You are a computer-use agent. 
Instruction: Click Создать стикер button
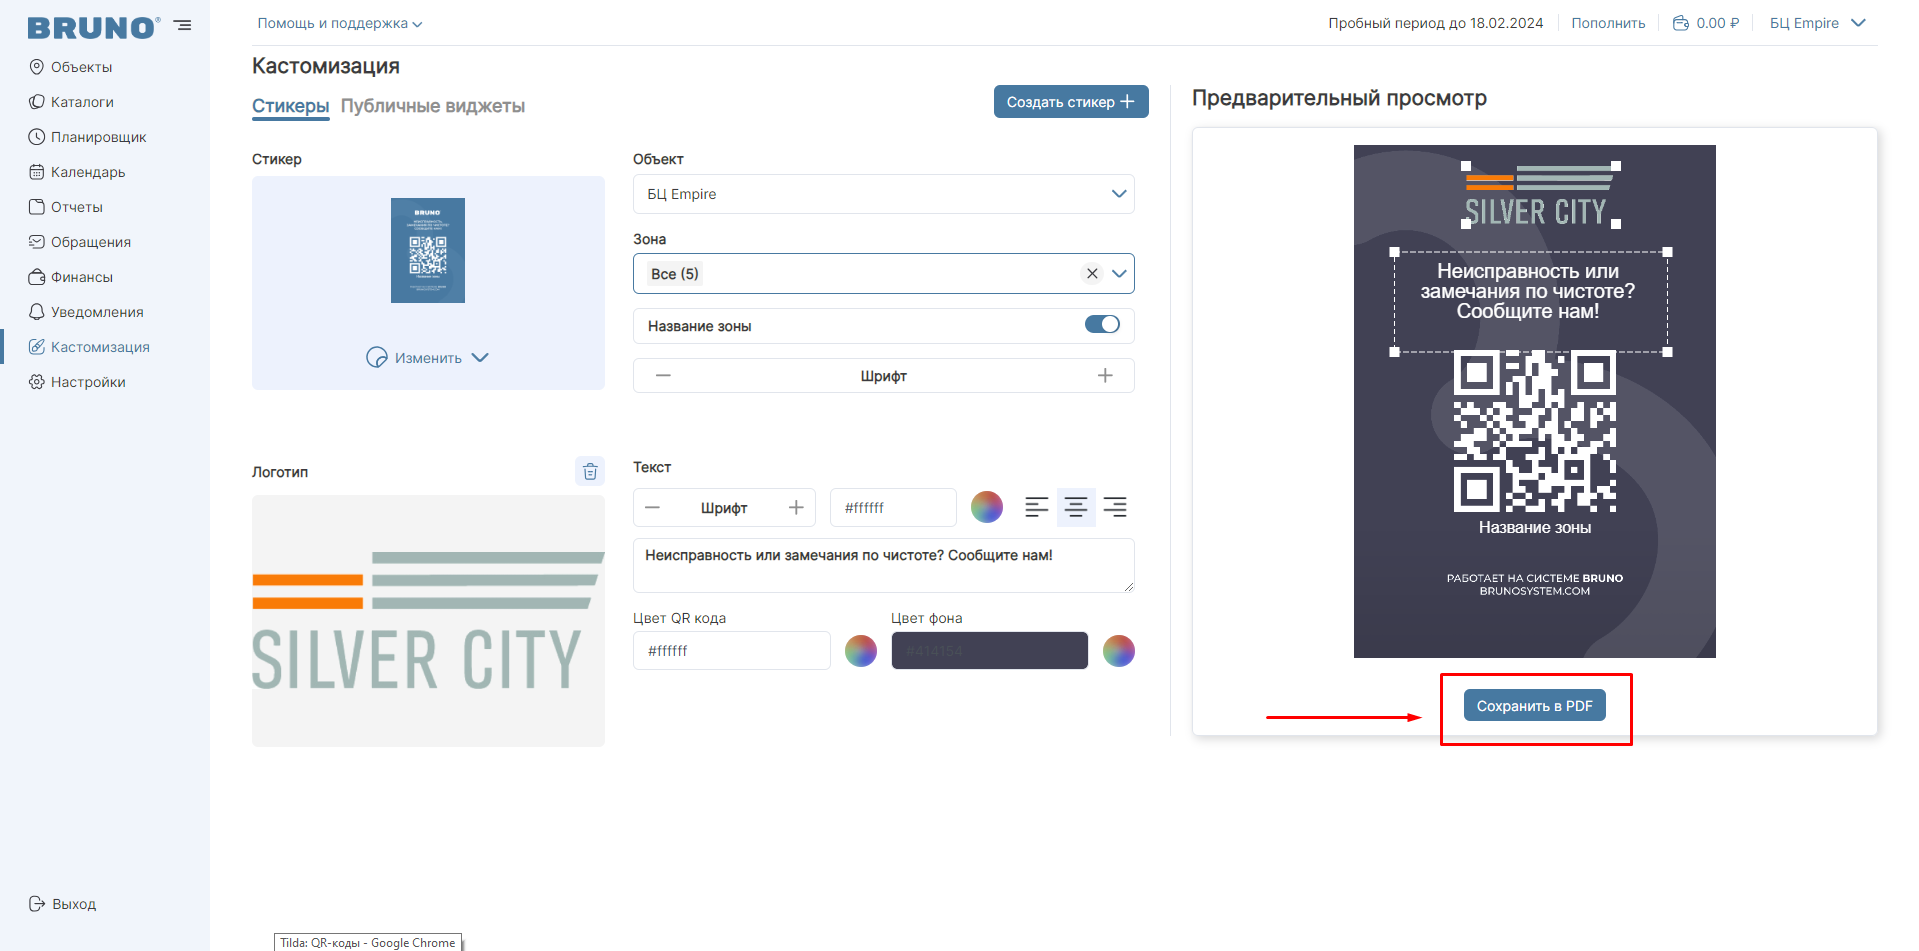tap(1071, 102)
